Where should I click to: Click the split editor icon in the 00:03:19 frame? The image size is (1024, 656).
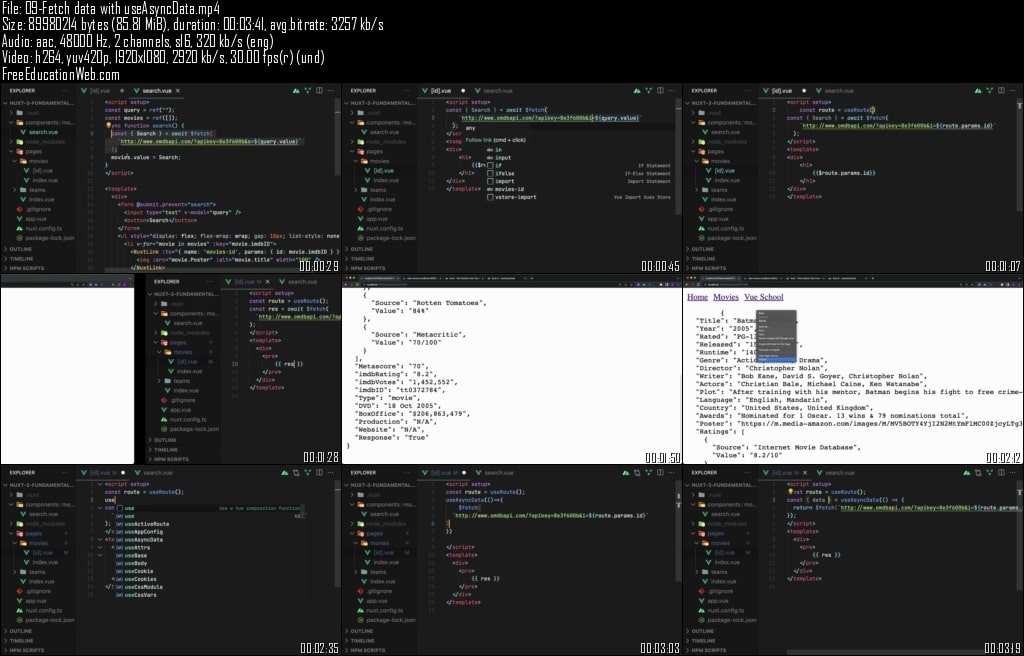(1001, 473)
